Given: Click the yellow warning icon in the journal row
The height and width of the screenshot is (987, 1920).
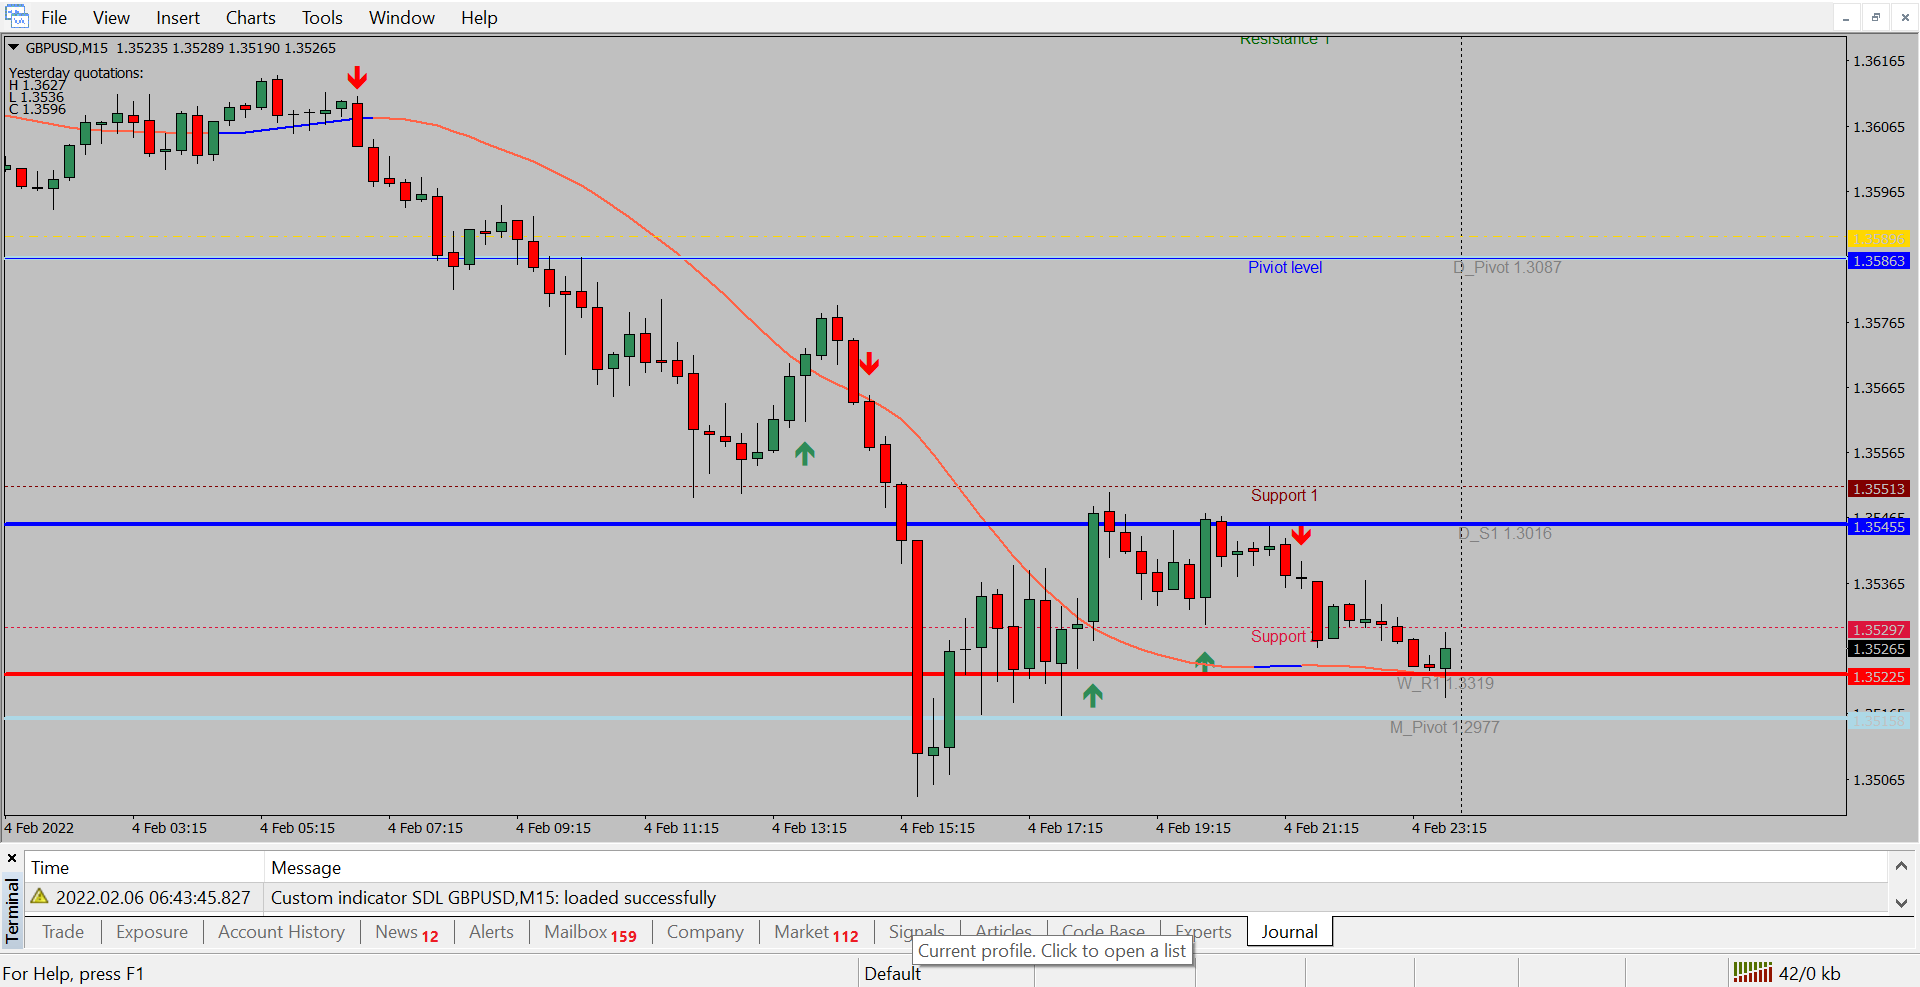Looking at the screenshot, I should 40,897.
